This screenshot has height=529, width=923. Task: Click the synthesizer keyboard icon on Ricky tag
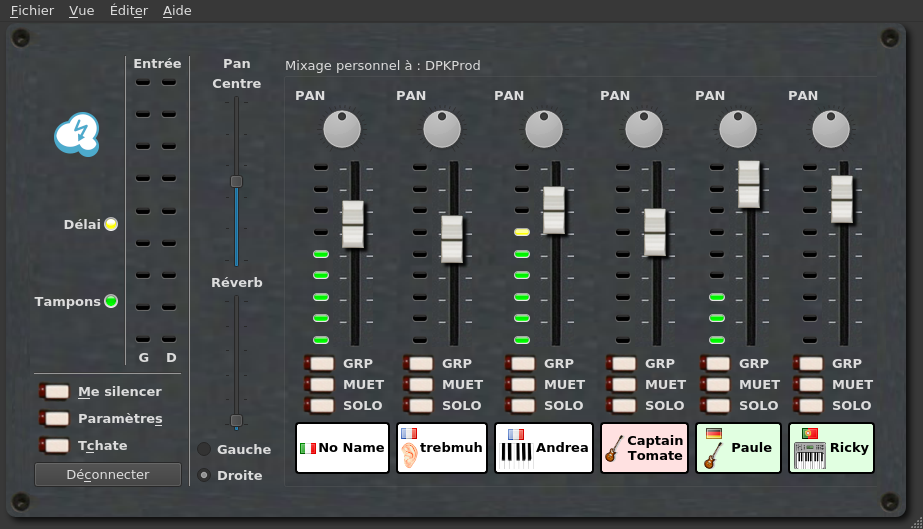(x=810, y=455)
